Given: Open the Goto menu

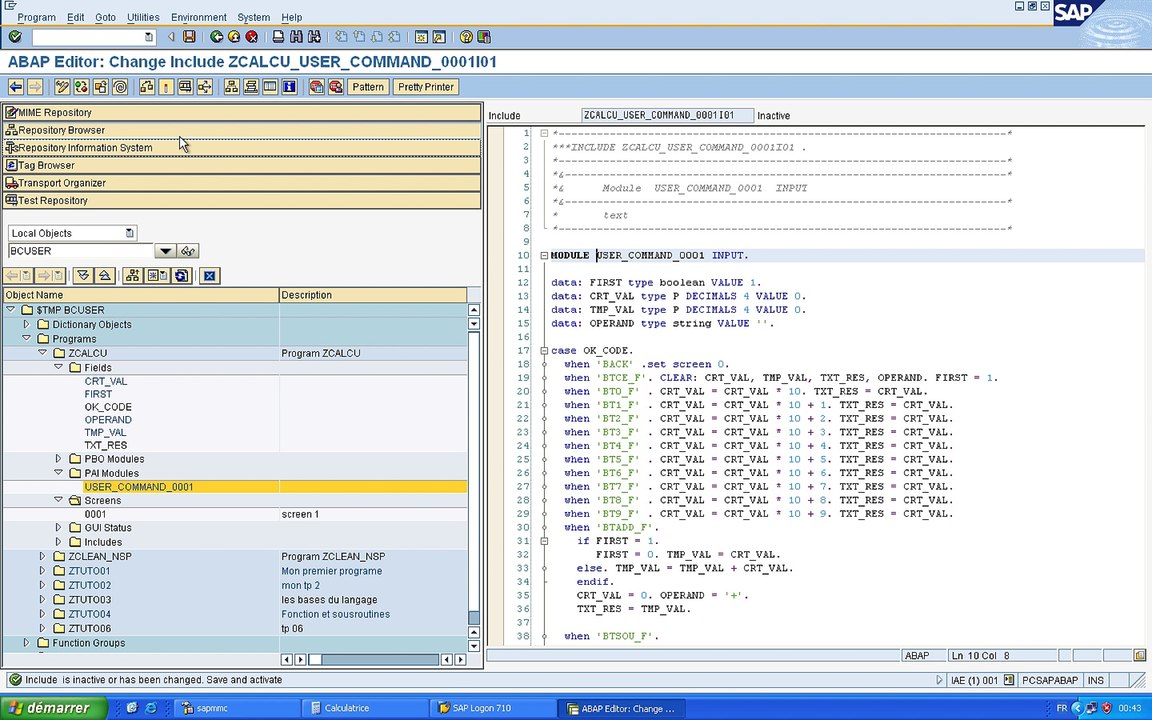Looking at the screenshot, I should pyautogui.click(x=105, y=17).
